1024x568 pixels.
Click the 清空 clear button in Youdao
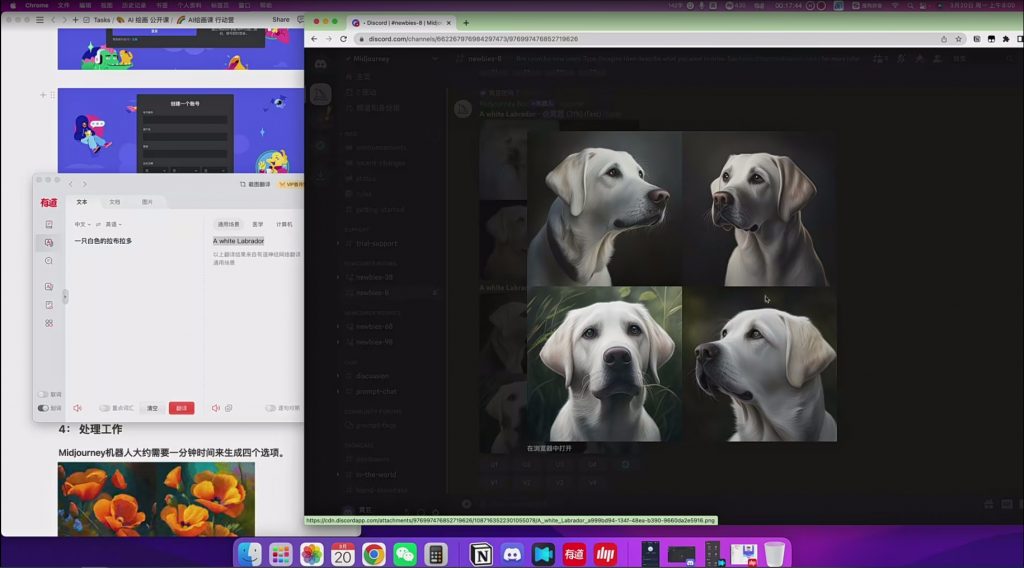click(x=152, y=408)
